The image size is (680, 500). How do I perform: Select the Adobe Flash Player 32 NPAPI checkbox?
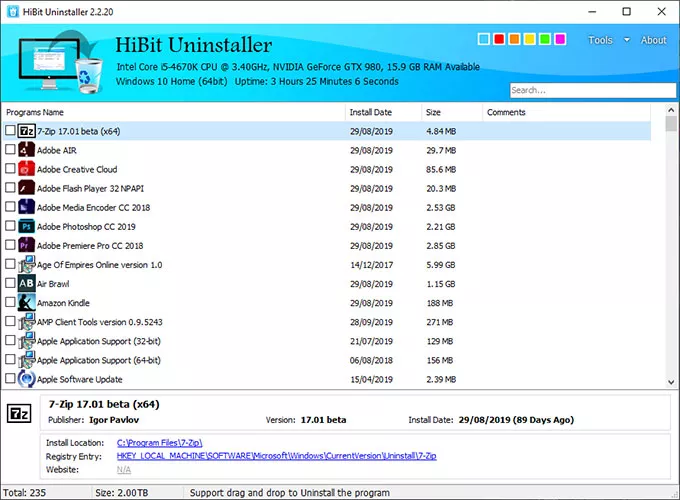pos(10,188)
